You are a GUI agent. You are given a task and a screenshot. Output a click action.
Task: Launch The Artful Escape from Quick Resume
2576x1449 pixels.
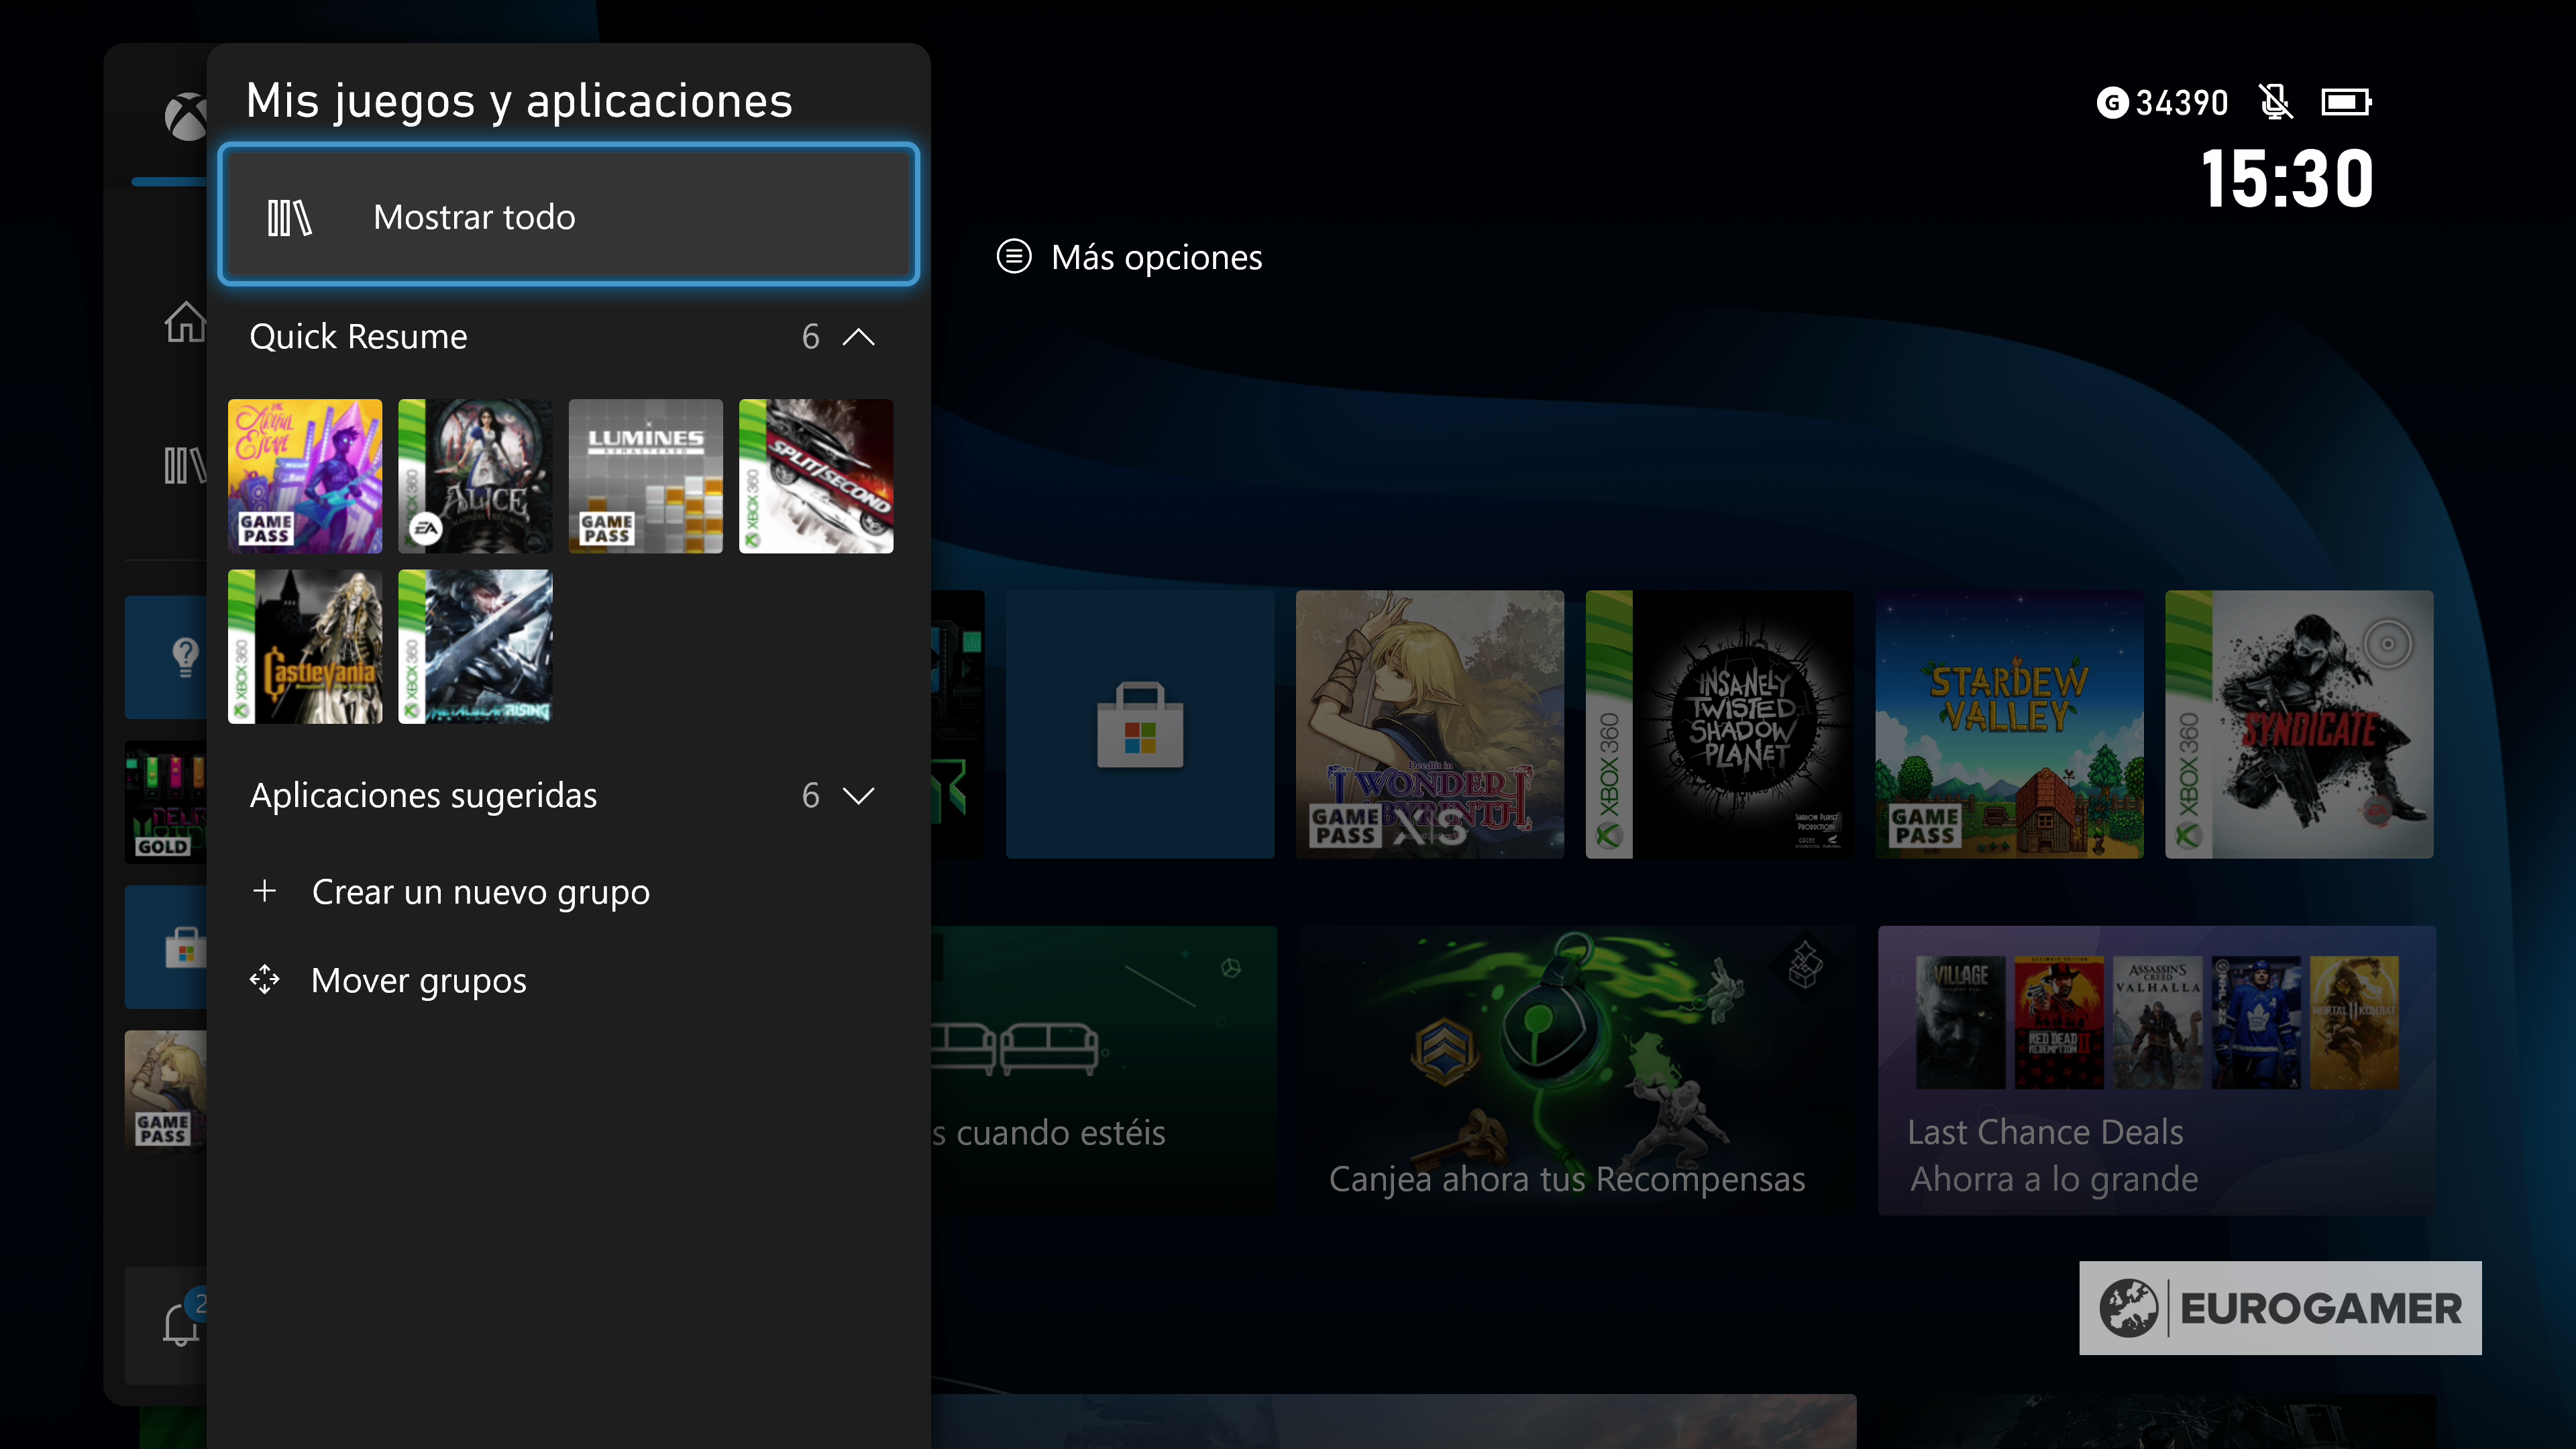(x=305, y=476)
